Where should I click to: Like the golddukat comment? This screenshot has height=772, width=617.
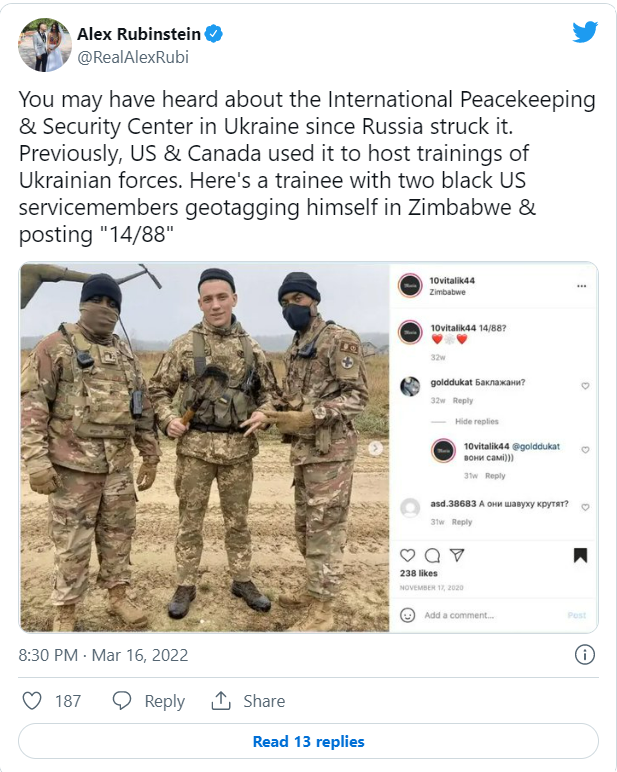point(585,386)
